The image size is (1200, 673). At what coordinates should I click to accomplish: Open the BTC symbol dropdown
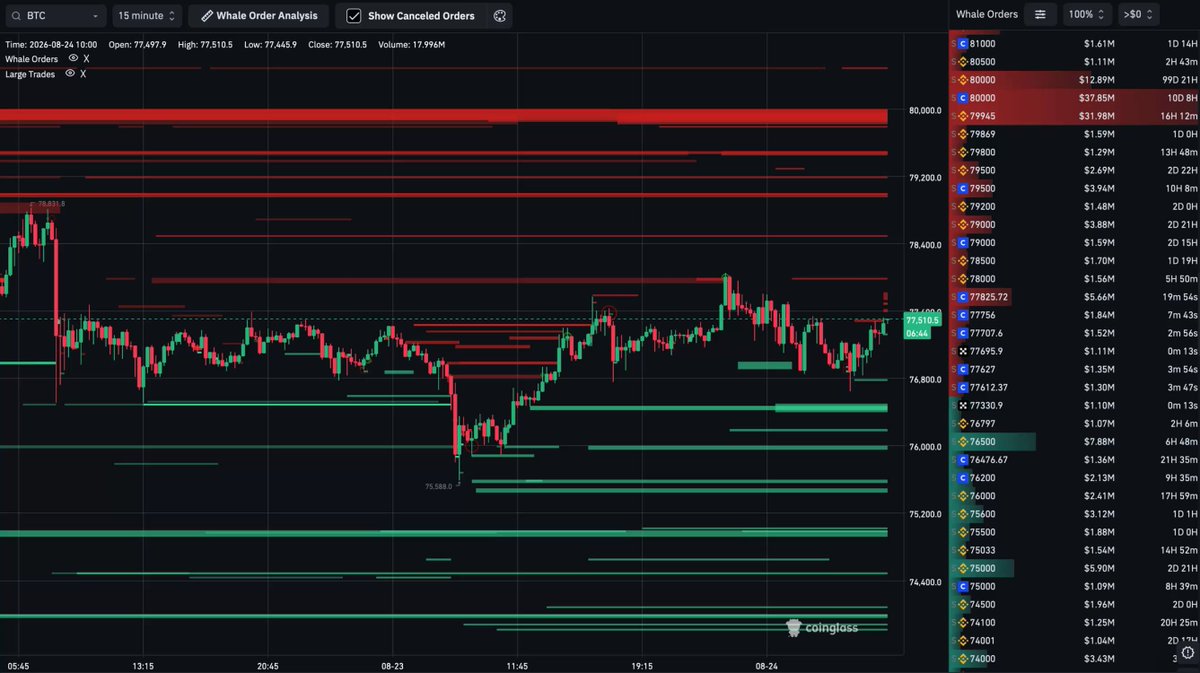click(x=55, y=16)
